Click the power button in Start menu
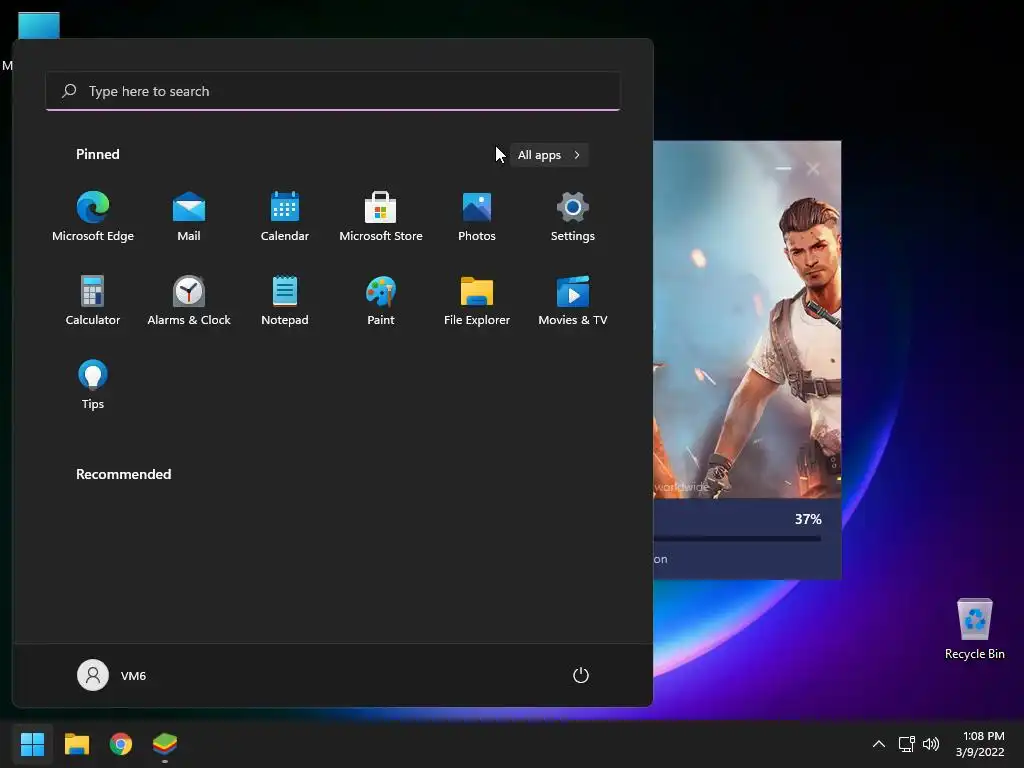Image resolution: width=1024 pixels, height=768 pixels. coord(581,675)
